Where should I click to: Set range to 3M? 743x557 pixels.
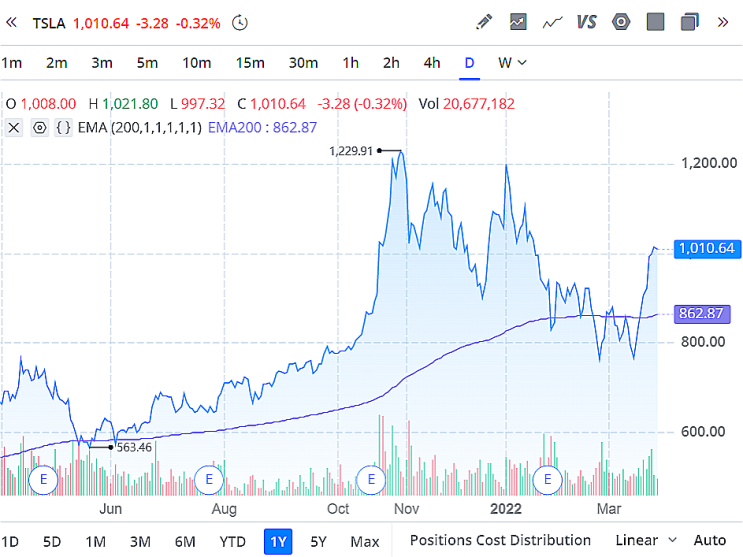click(x=140, y=541)
